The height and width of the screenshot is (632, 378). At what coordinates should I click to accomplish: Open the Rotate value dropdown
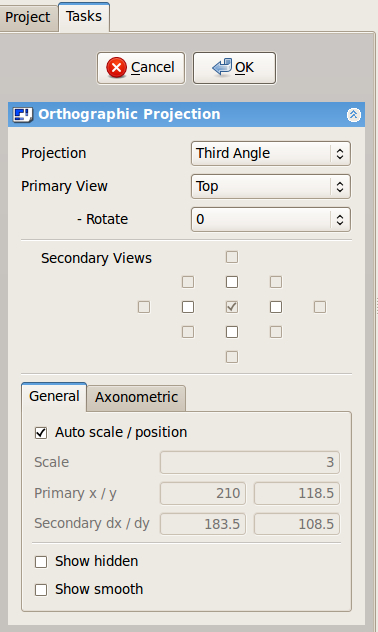(271, 219)
